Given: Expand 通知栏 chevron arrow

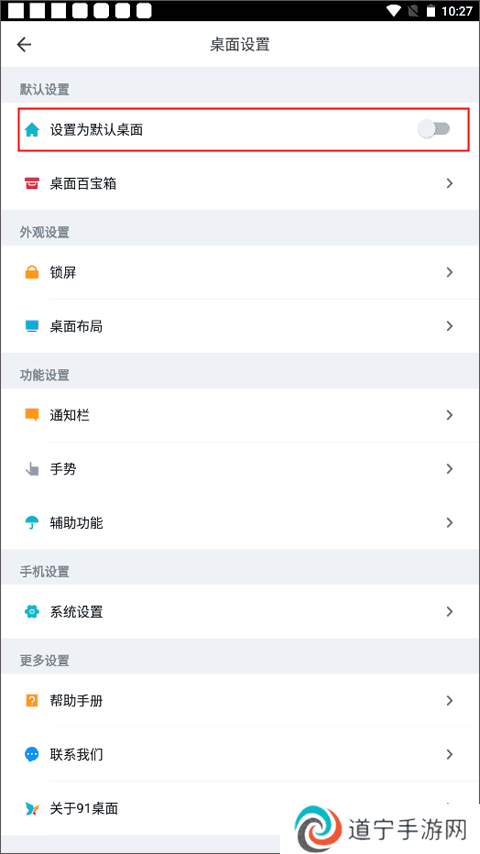Looking at the screenshot, I should [449, 415].
